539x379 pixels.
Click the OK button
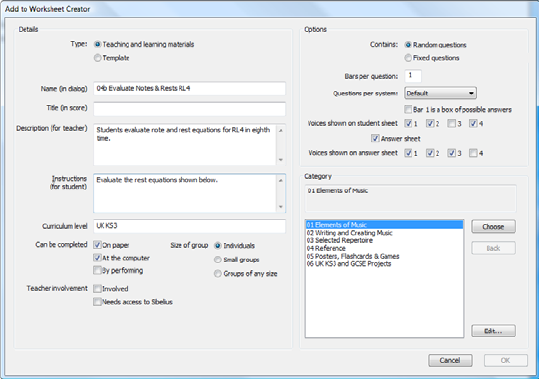(x=506, y=360)
